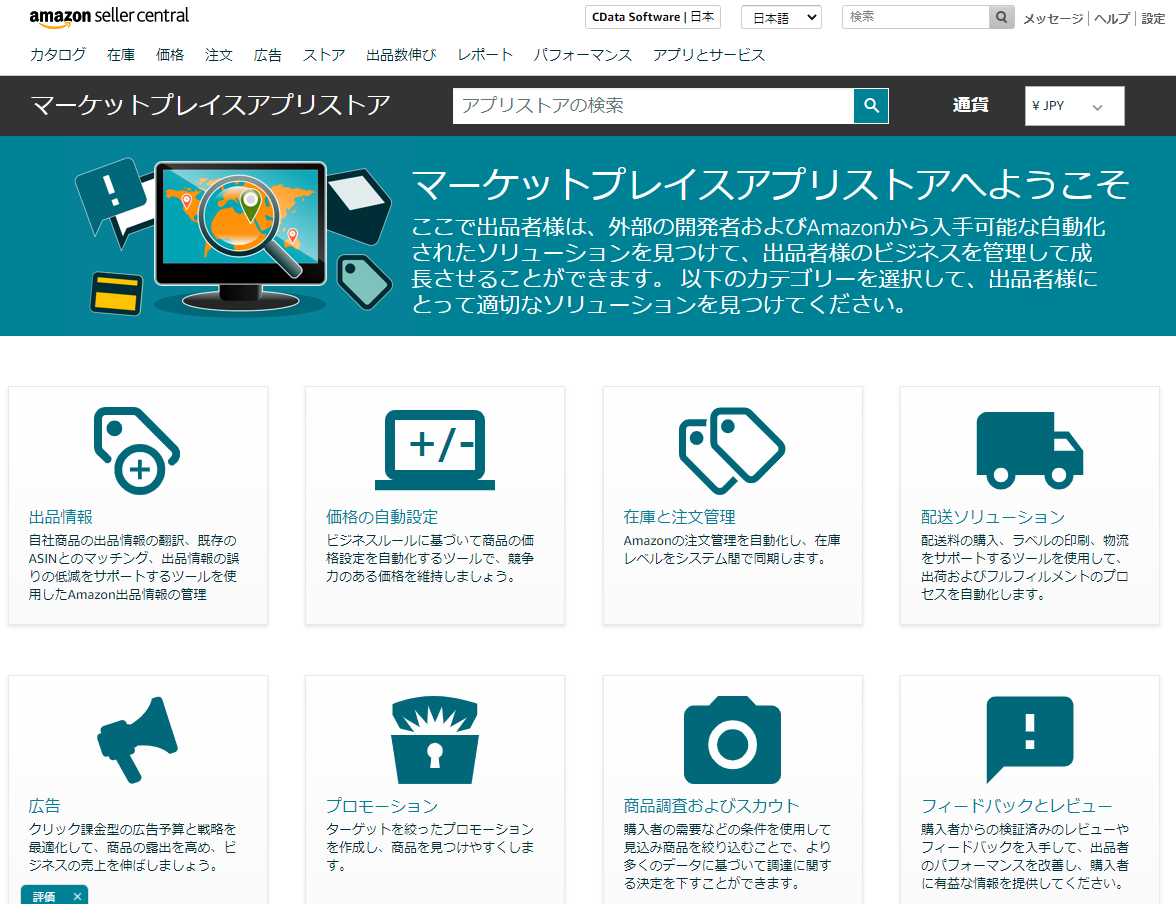The height and width of the screenshot is (904, 1176).
Task: Open the カタログ menu
Action: [x=58, y=55]
